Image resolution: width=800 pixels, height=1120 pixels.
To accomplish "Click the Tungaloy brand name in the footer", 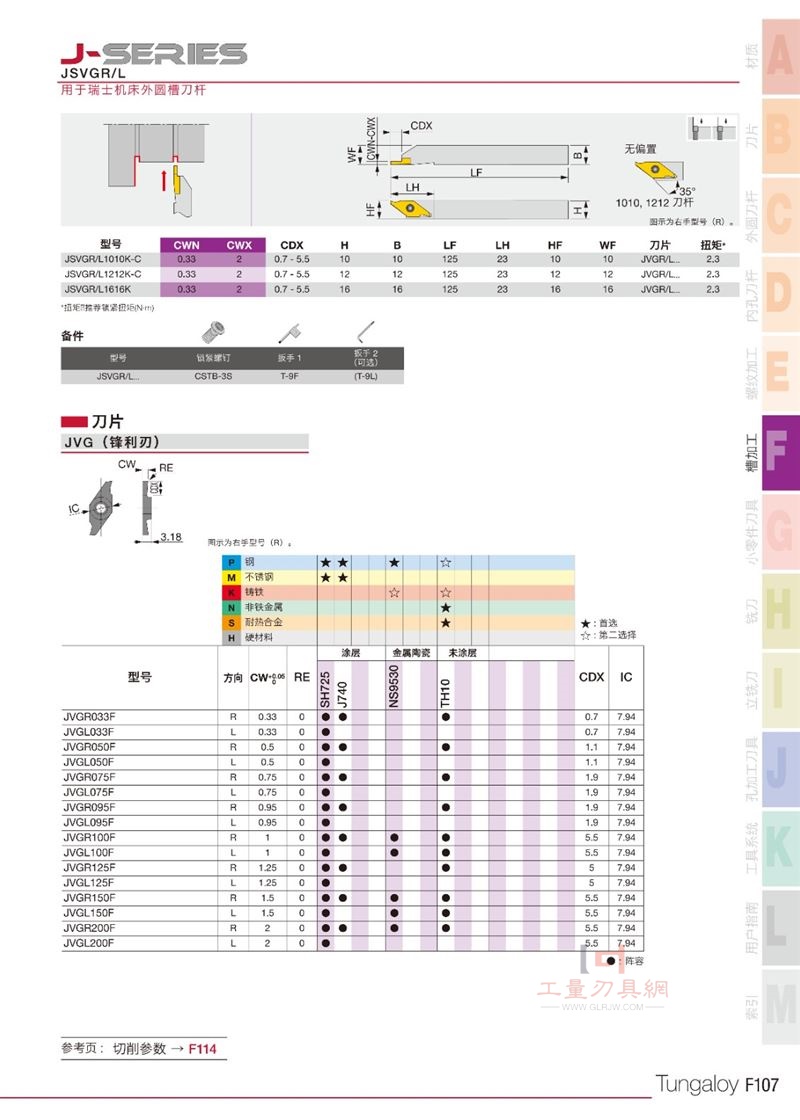I will [x=697, y=1084].
